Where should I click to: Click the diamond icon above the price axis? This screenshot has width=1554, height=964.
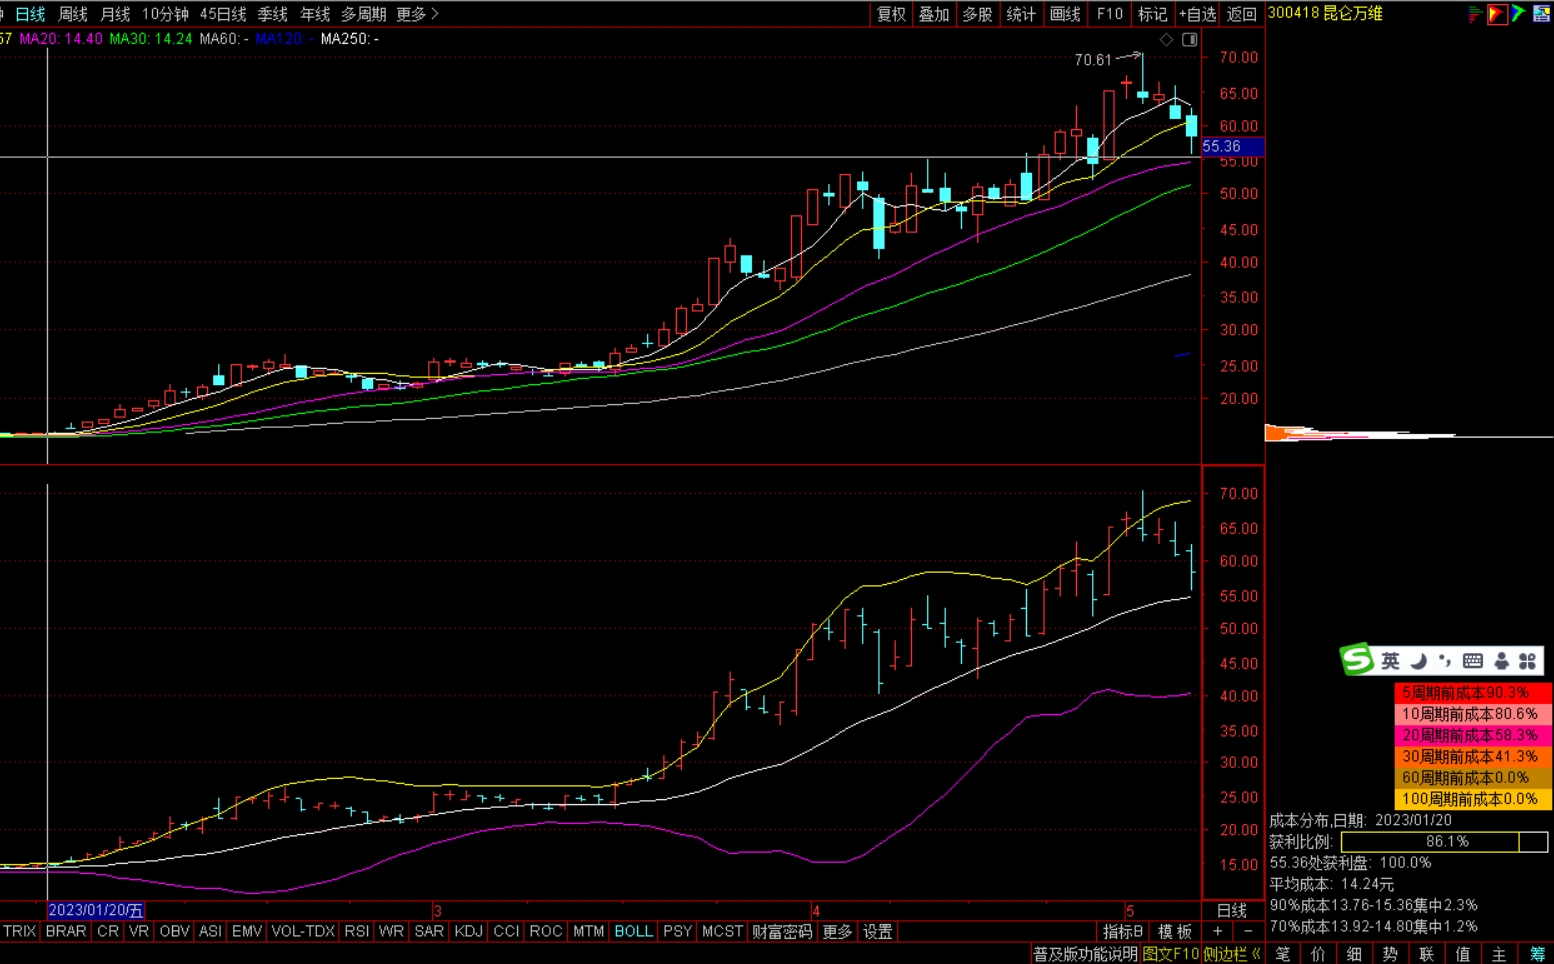pos(1166,40)
